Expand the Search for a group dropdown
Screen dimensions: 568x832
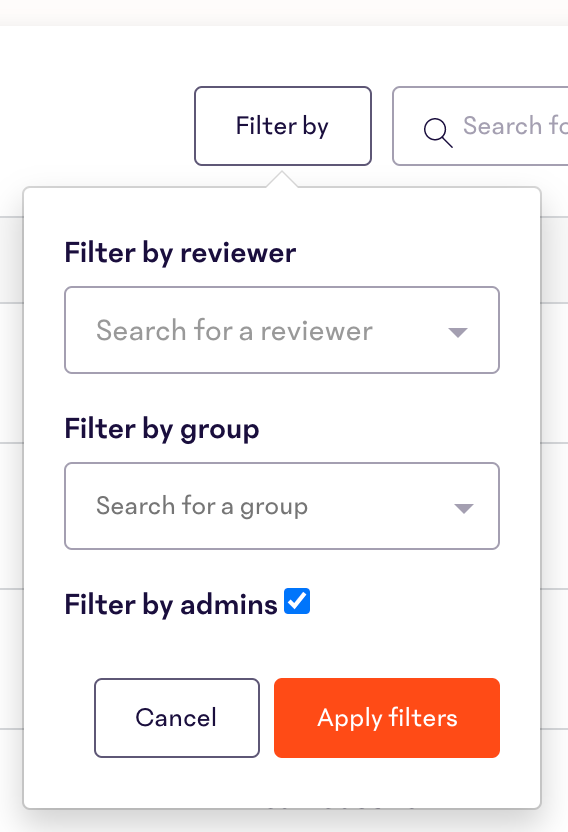(x=282, y=506)
